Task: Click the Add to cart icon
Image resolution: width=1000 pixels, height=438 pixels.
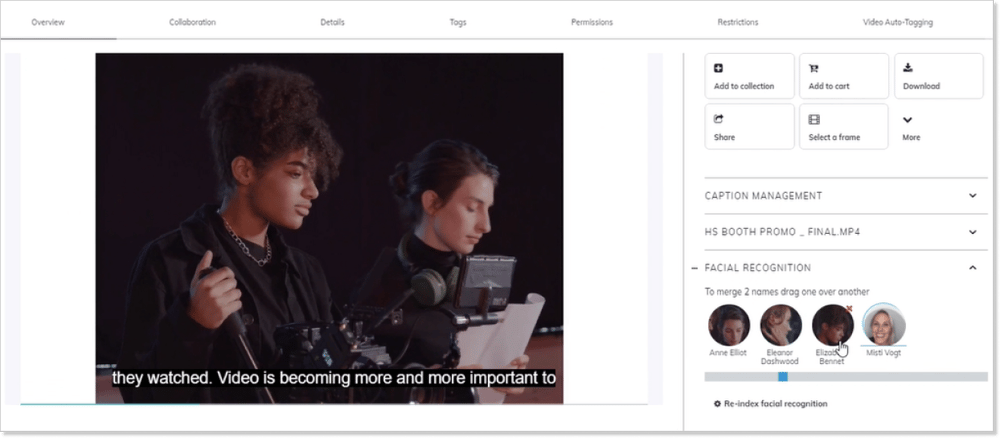Action: 813,68
